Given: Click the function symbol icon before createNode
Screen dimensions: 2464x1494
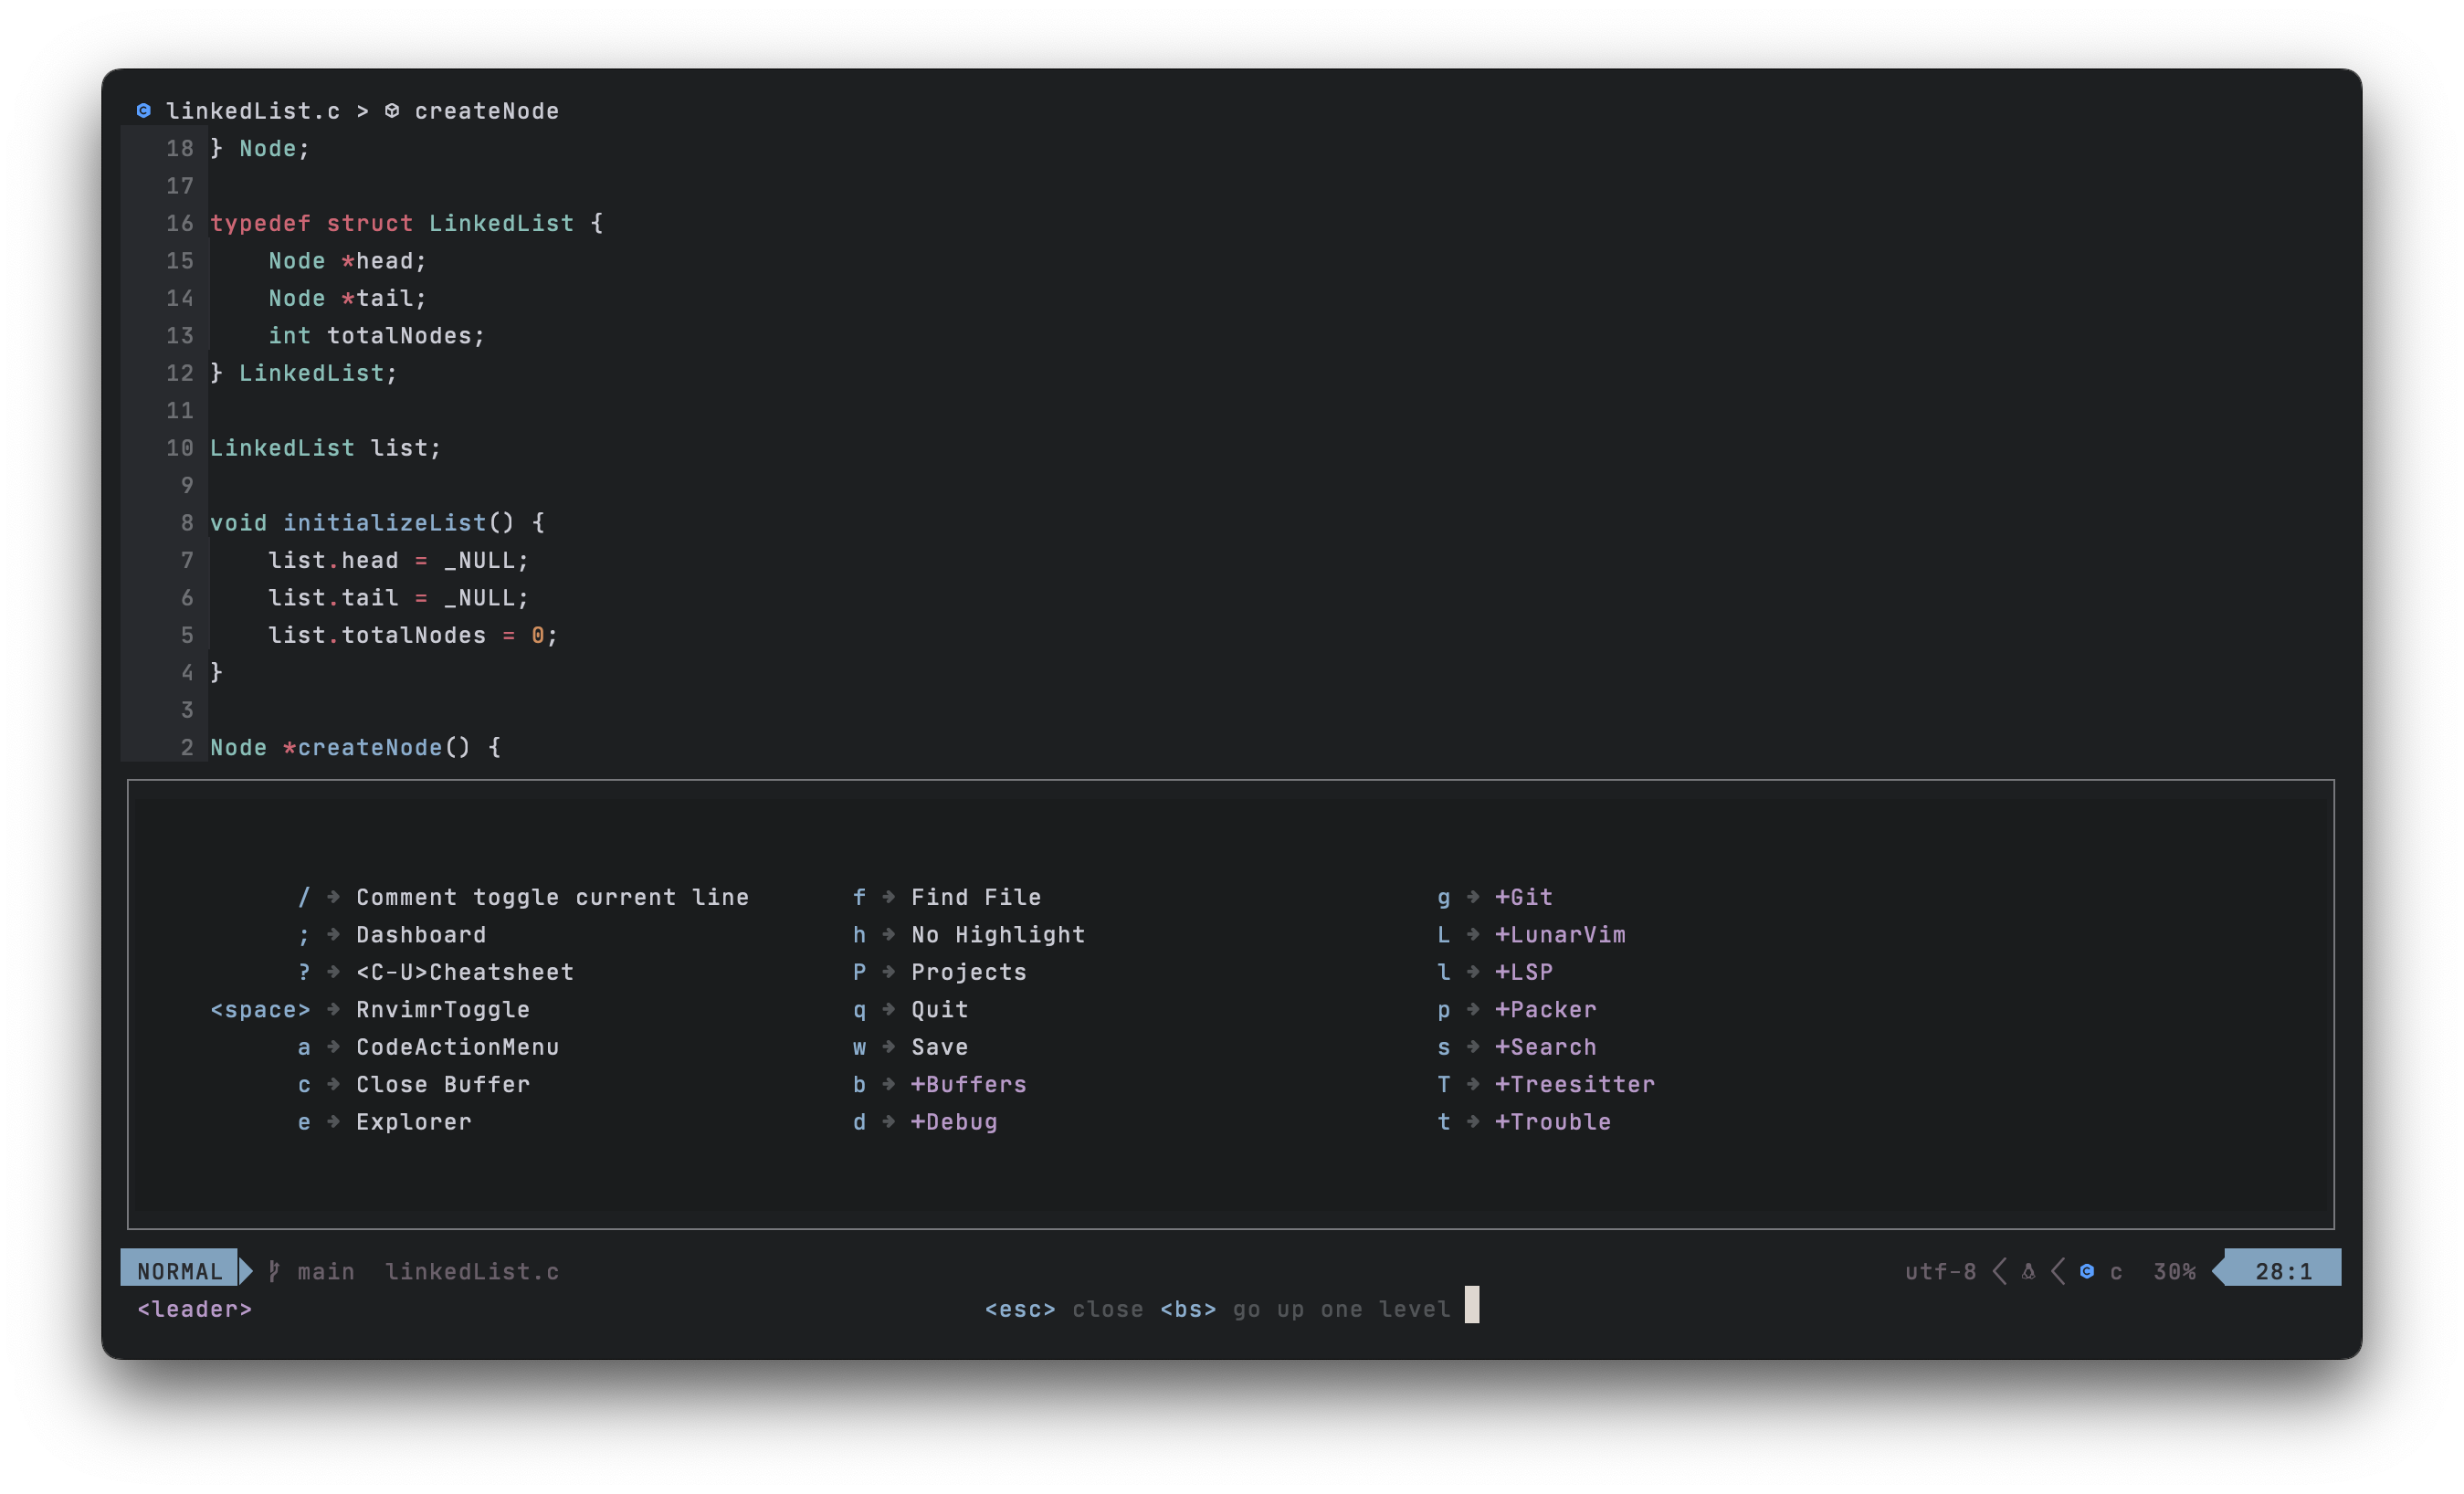Looking at the screenshot, I should (x=392, y=110).
